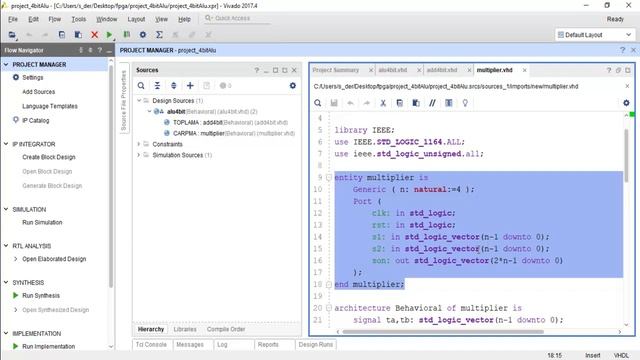The height and width of the screenshot is (360, 640).
Task: Save file icon in editor toolbar
Action: click(334, 103)
